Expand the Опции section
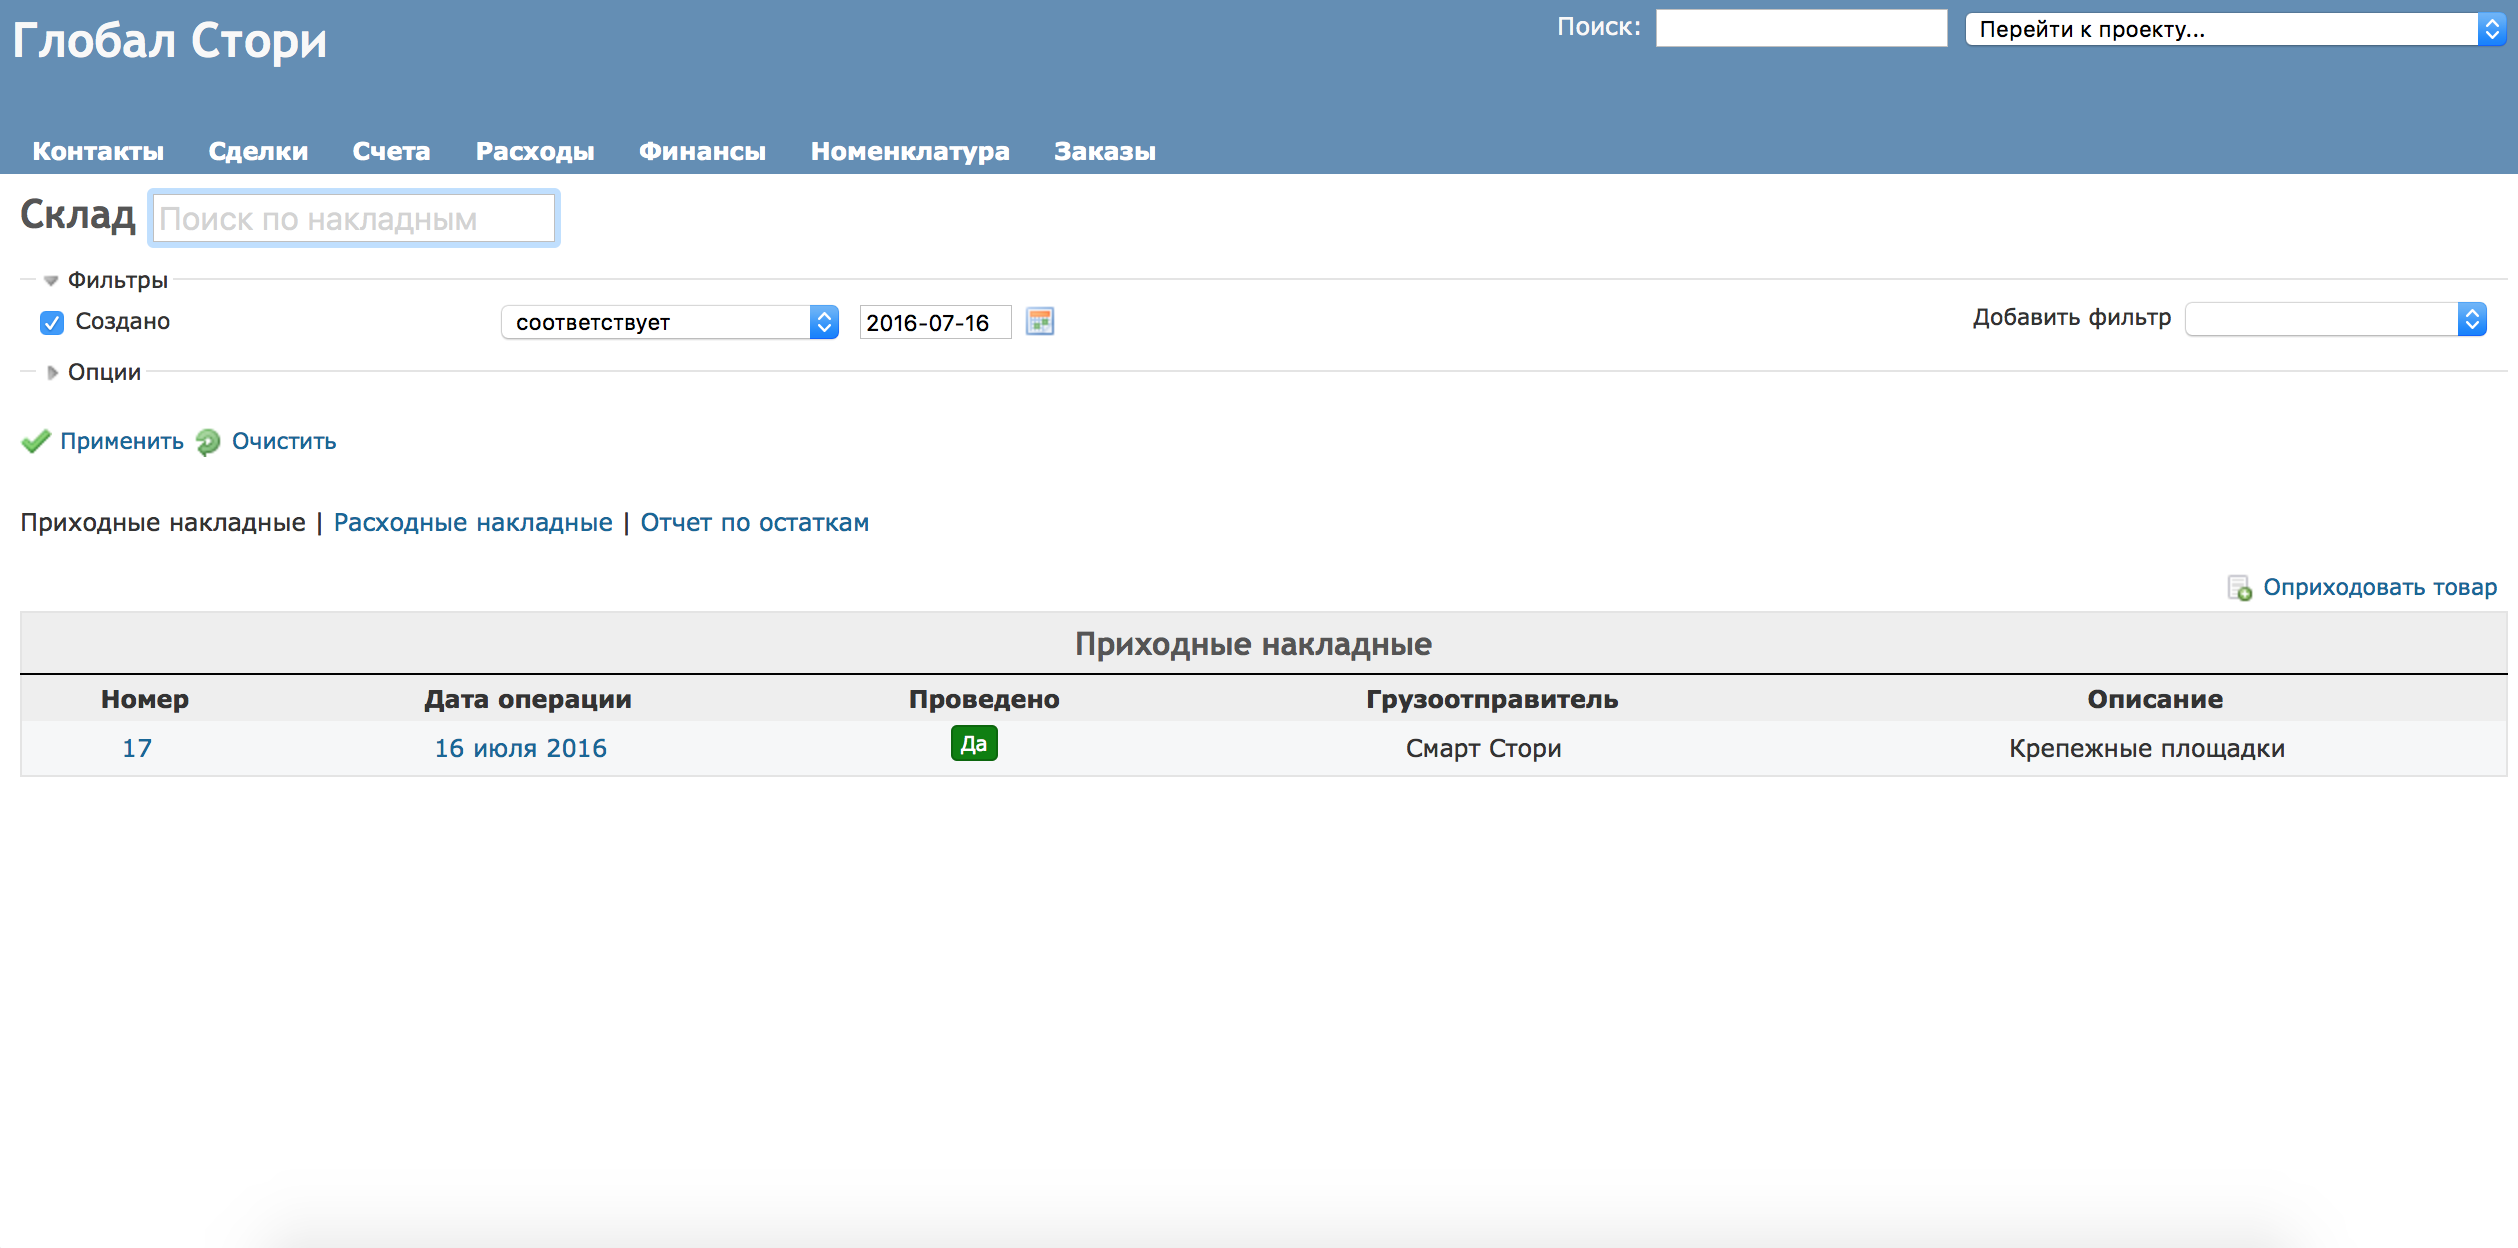The height and width of the screenshot is (1248, 2518). coord(95,372)
